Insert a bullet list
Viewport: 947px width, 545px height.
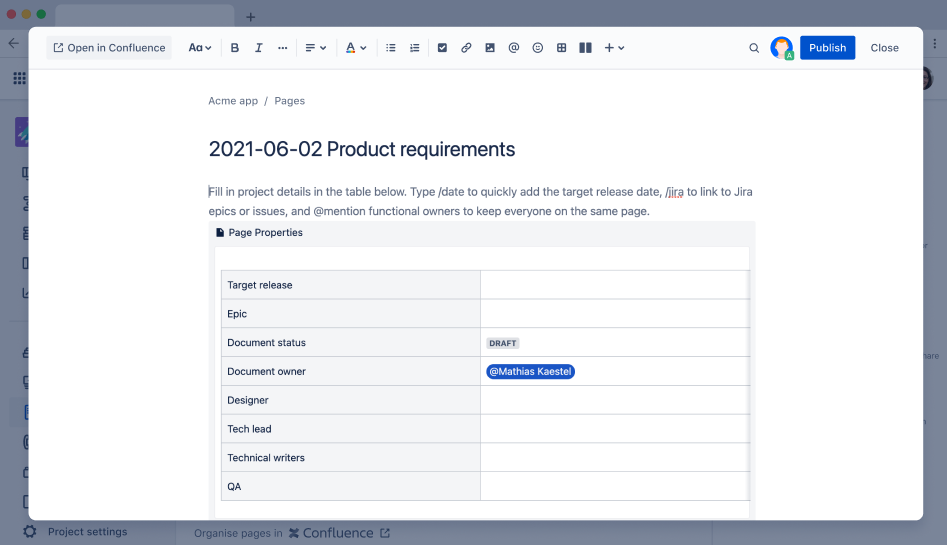coord(391,48)
